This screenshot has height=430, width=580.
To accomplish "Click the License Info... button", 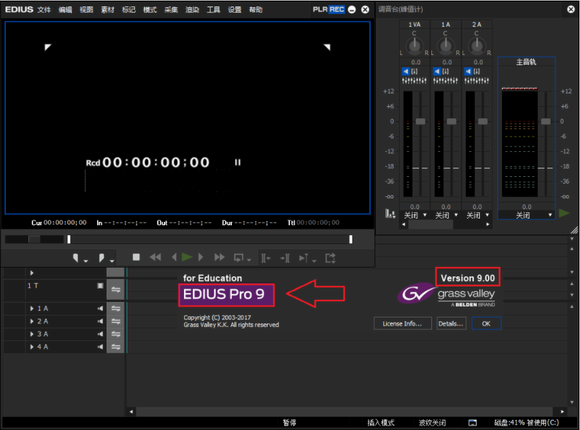I will (x=402, y=323).
